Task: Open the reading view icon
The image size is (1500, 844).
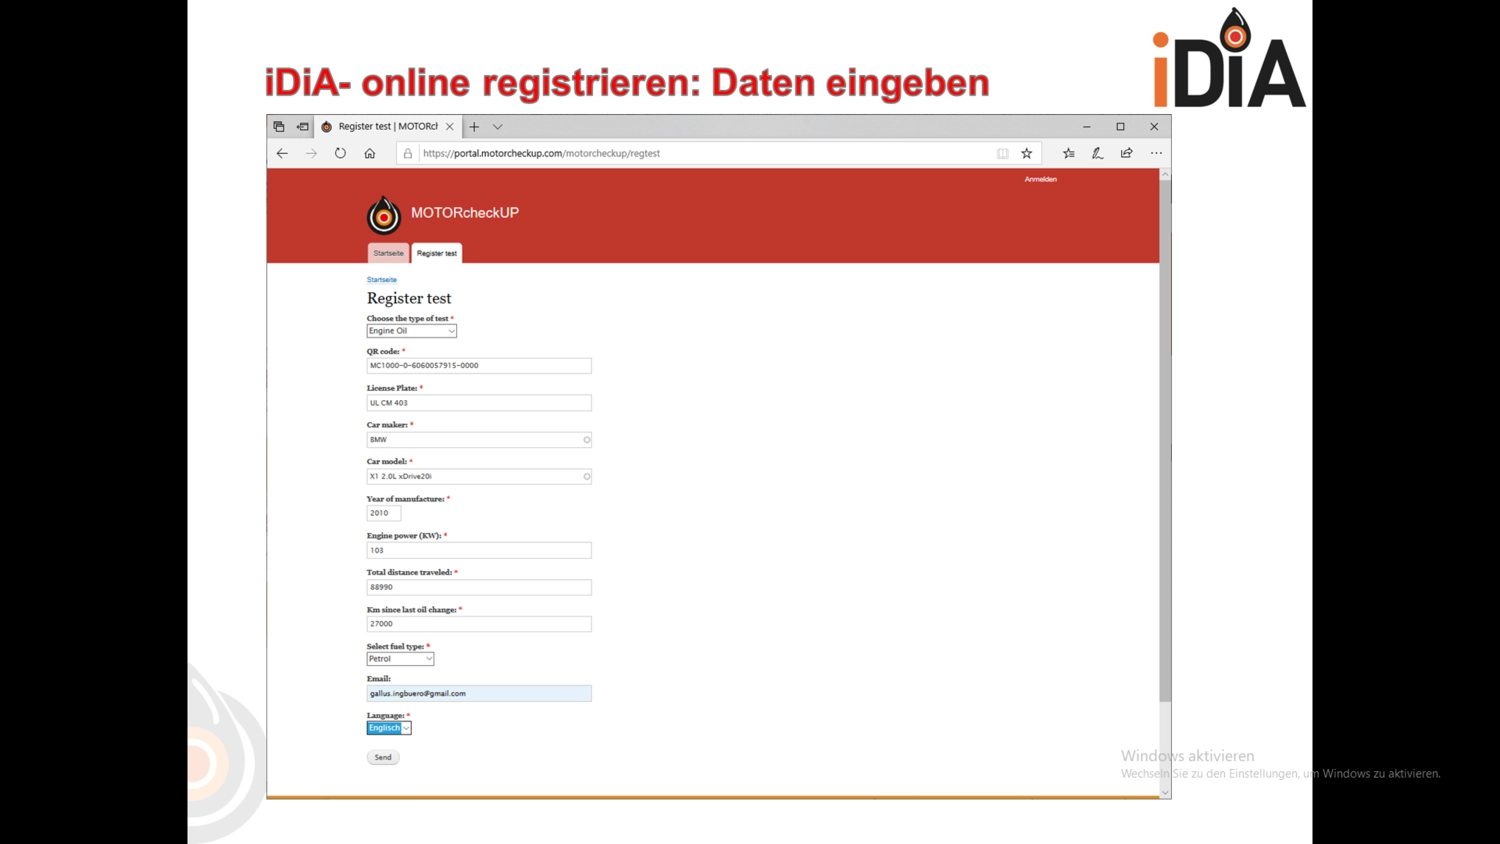Action: coord(1002,153)
